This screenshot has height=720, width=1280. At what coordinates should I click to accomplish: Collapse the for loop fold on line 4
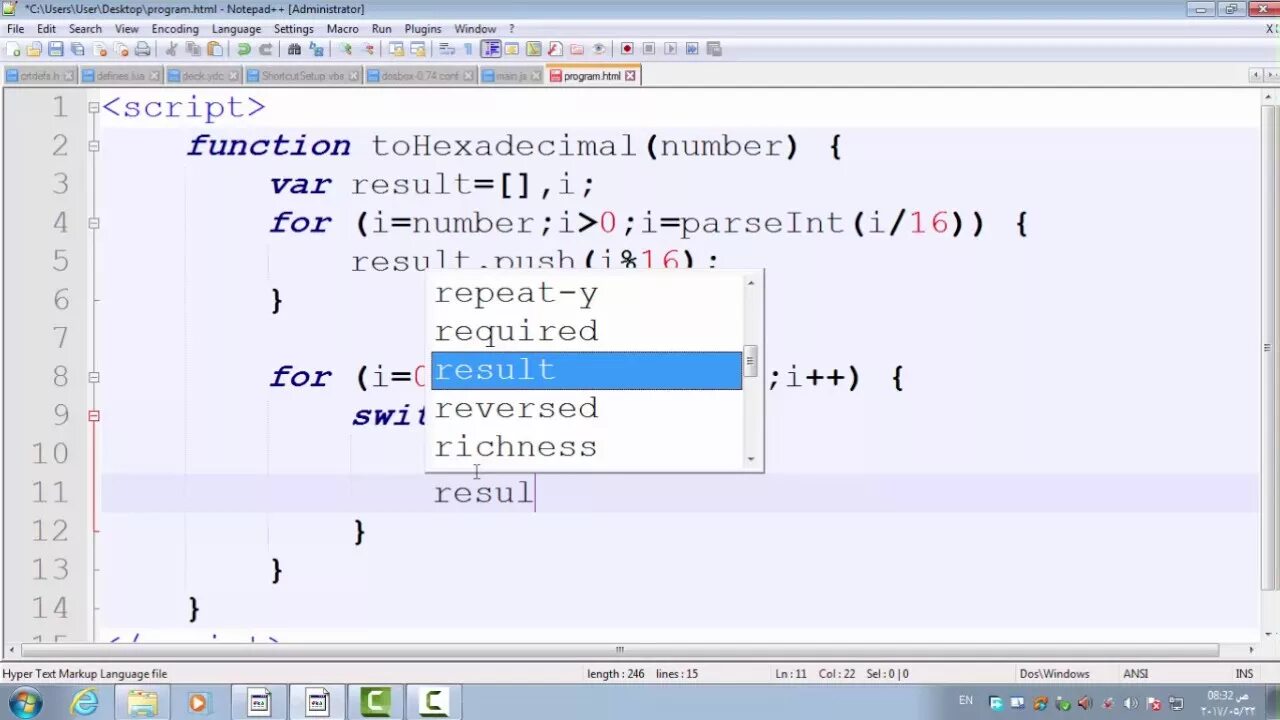tap(94, 223)
